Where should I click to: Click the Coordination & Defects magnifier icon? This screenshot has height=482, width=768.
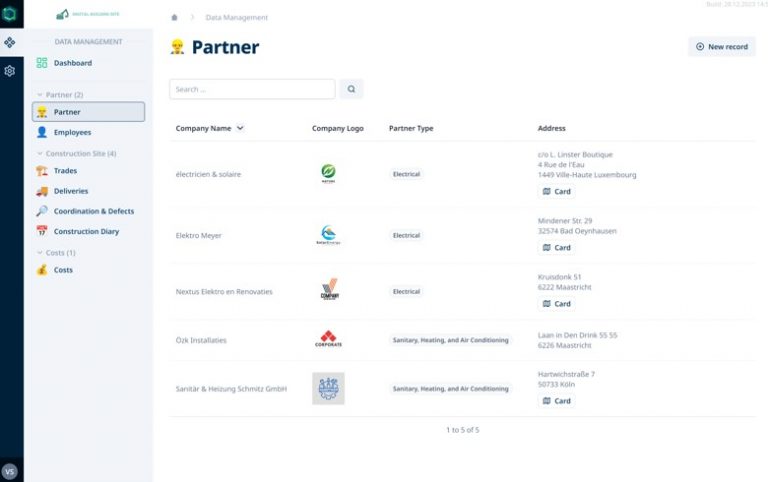42,211
